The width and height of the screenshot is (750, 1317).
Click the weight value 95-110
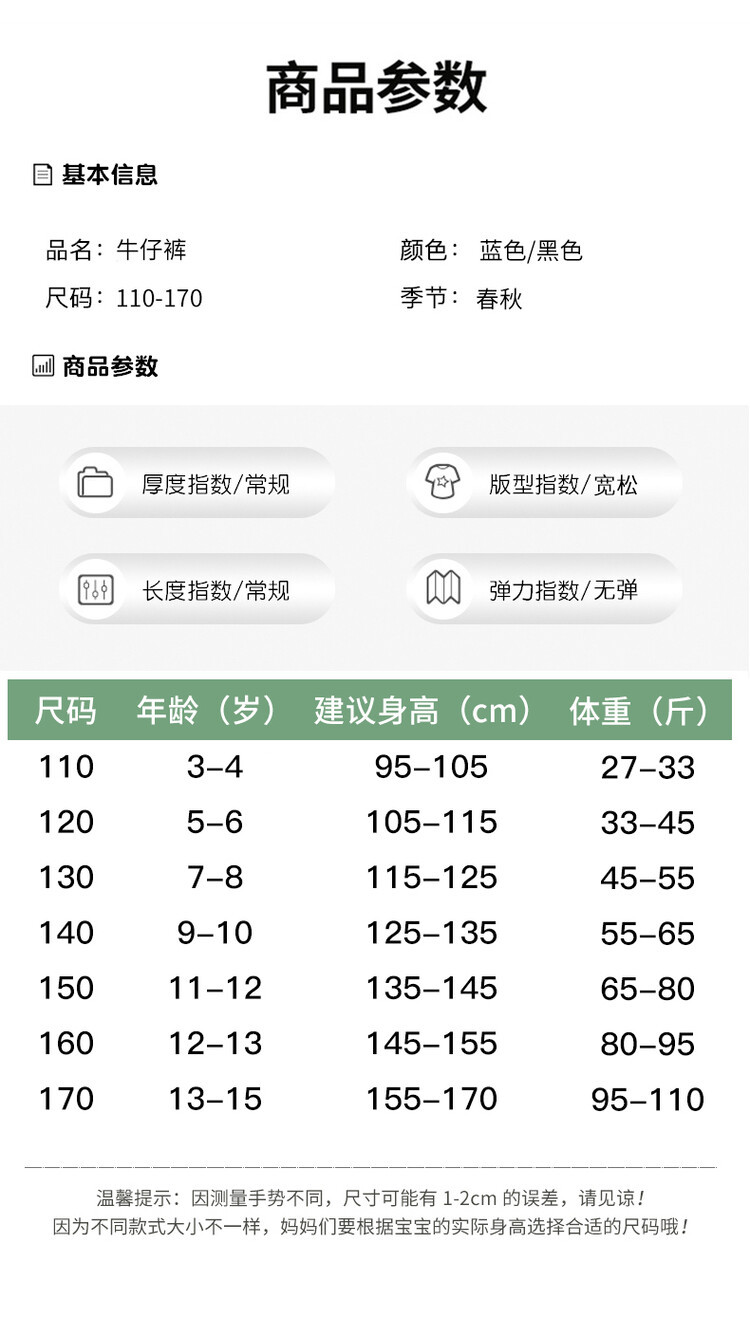(x=647, y=1100)
